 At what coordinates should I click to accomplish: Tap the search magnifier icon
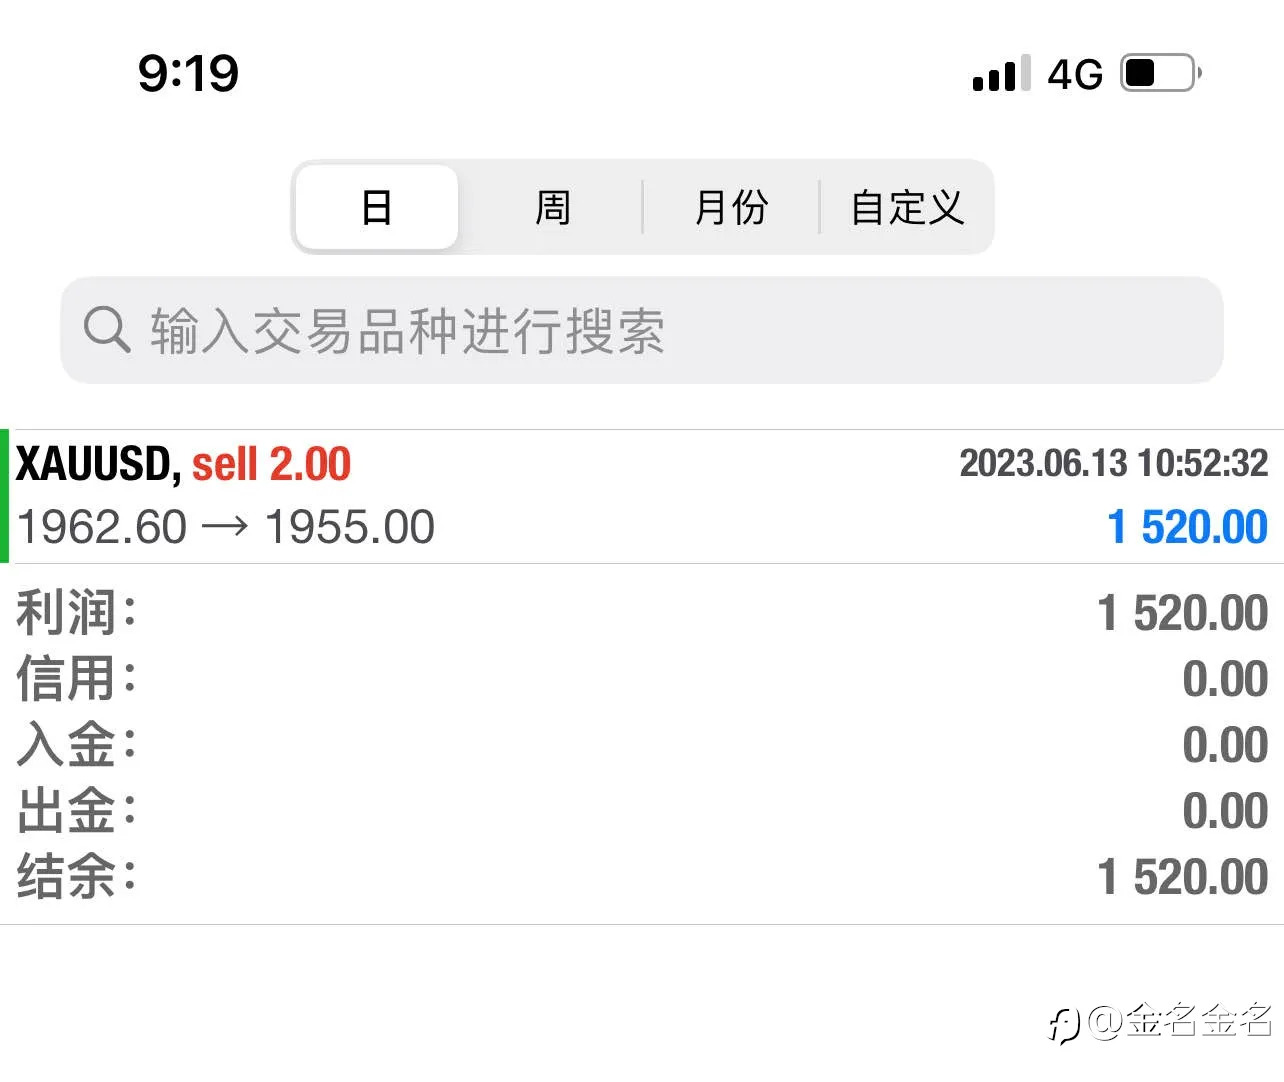[x=107, y=329]
